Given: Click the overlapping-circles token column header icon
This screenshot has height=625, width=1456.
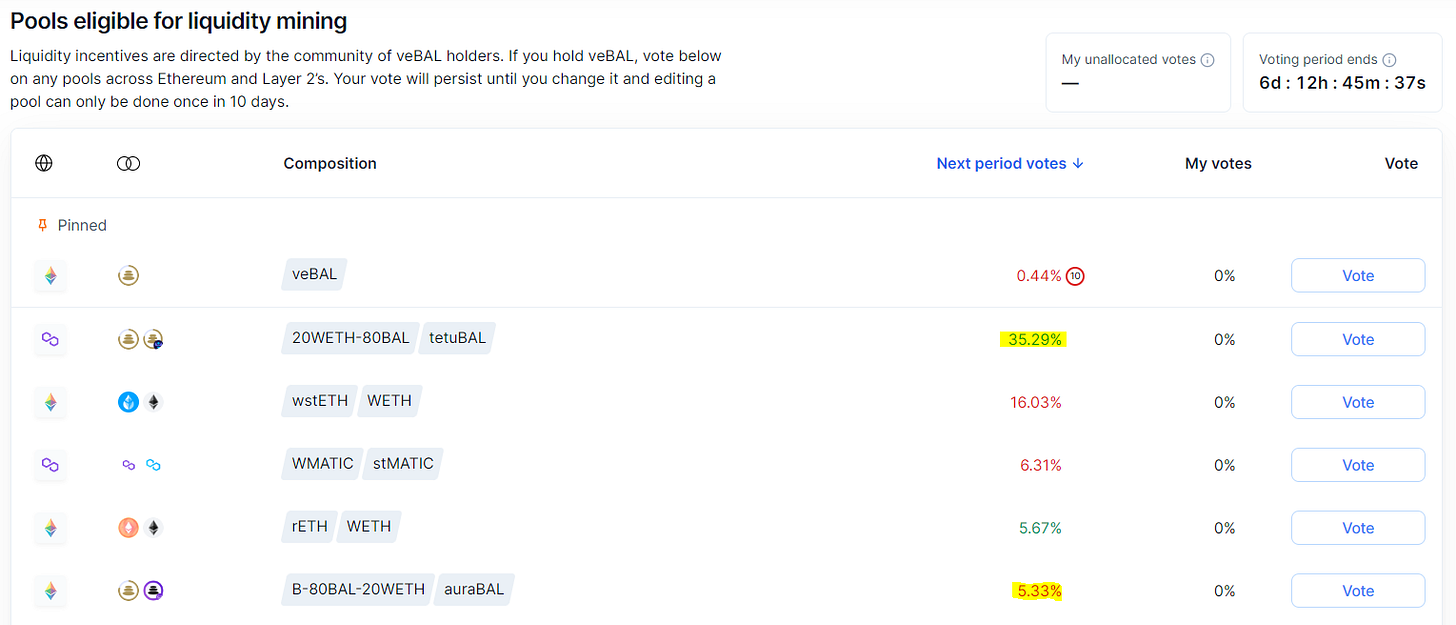Looking at the screenshot, I should (128, 163).
